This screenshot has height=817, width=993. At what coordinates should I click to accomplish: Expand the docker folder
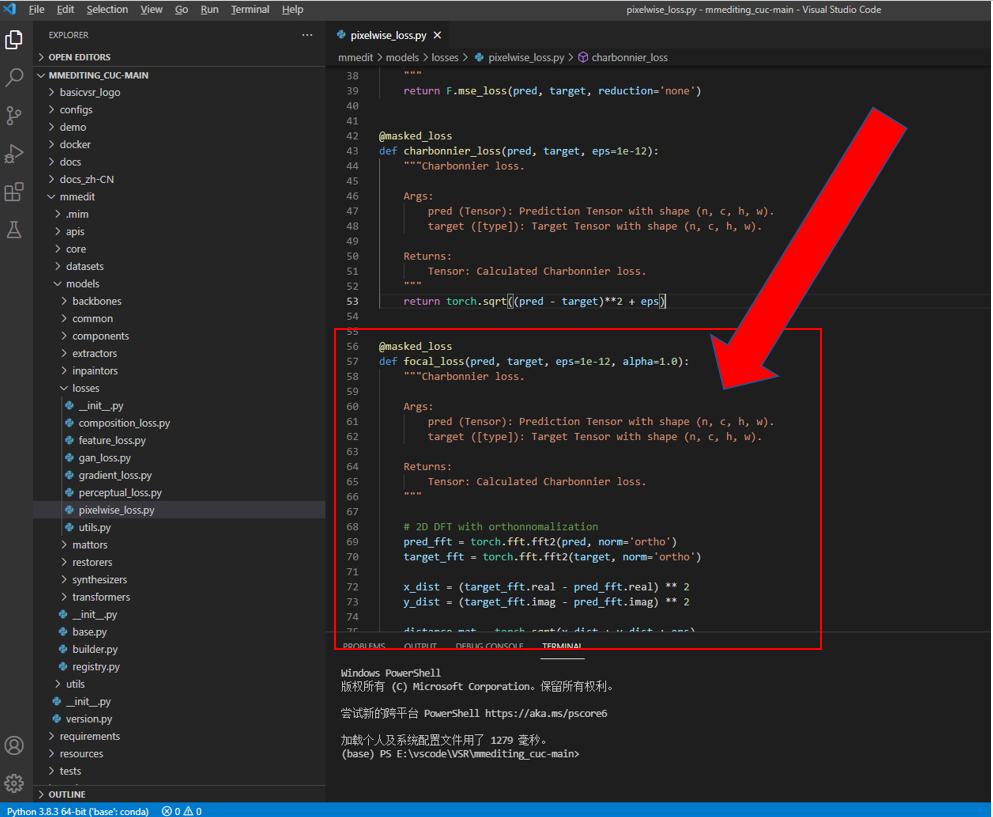coord(75,144)
